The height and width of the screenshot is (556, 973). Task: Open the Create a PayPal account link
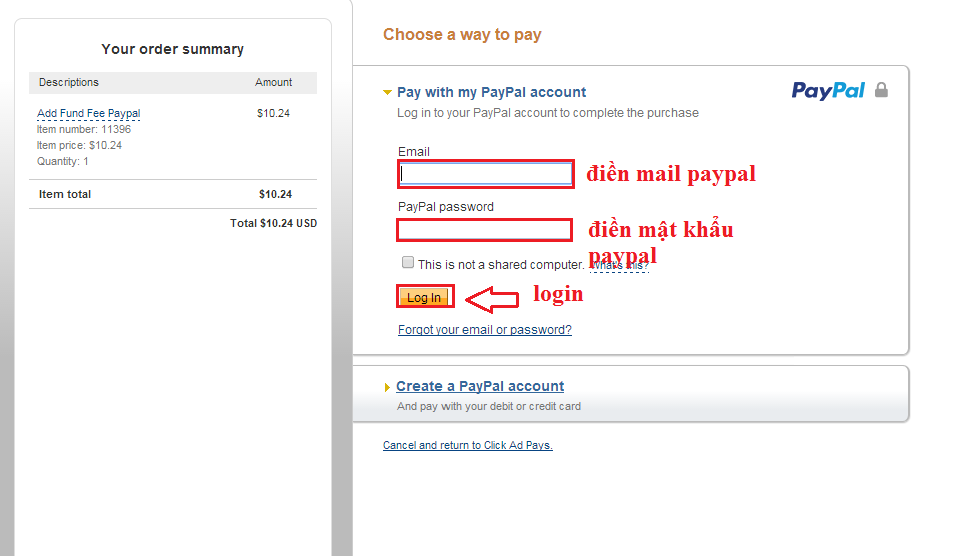[480, 386]
